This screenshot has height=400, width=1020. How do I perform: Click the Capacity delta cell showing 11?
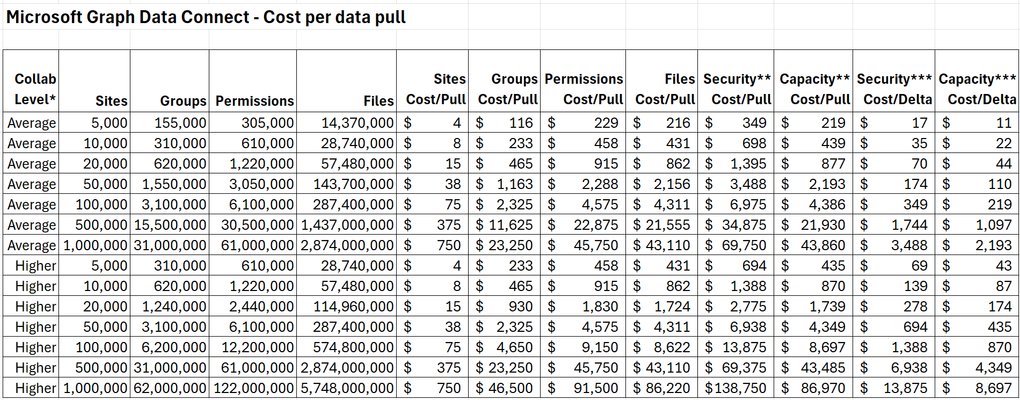coord(976,122)
